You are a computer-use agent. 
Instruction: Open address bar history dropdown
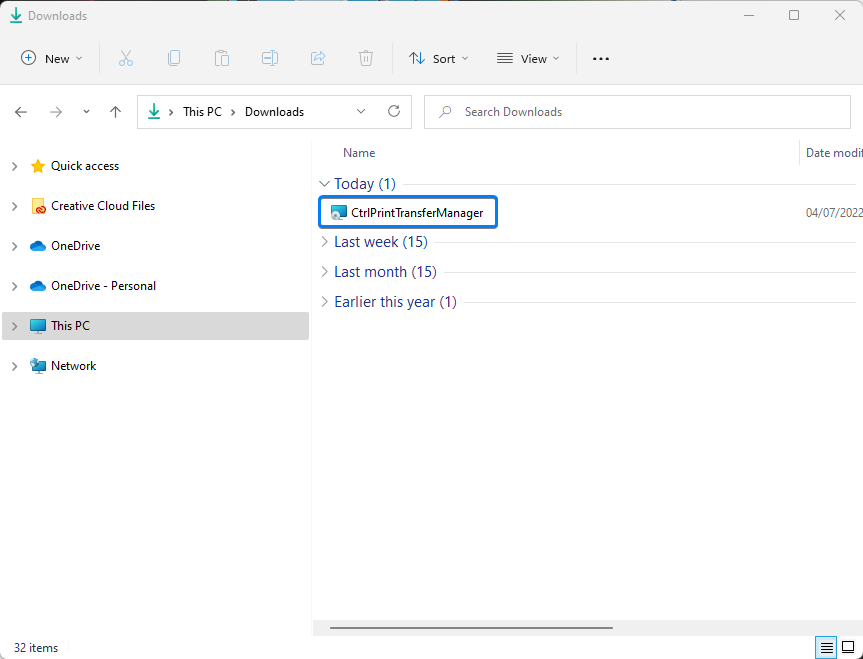point(361,111)
